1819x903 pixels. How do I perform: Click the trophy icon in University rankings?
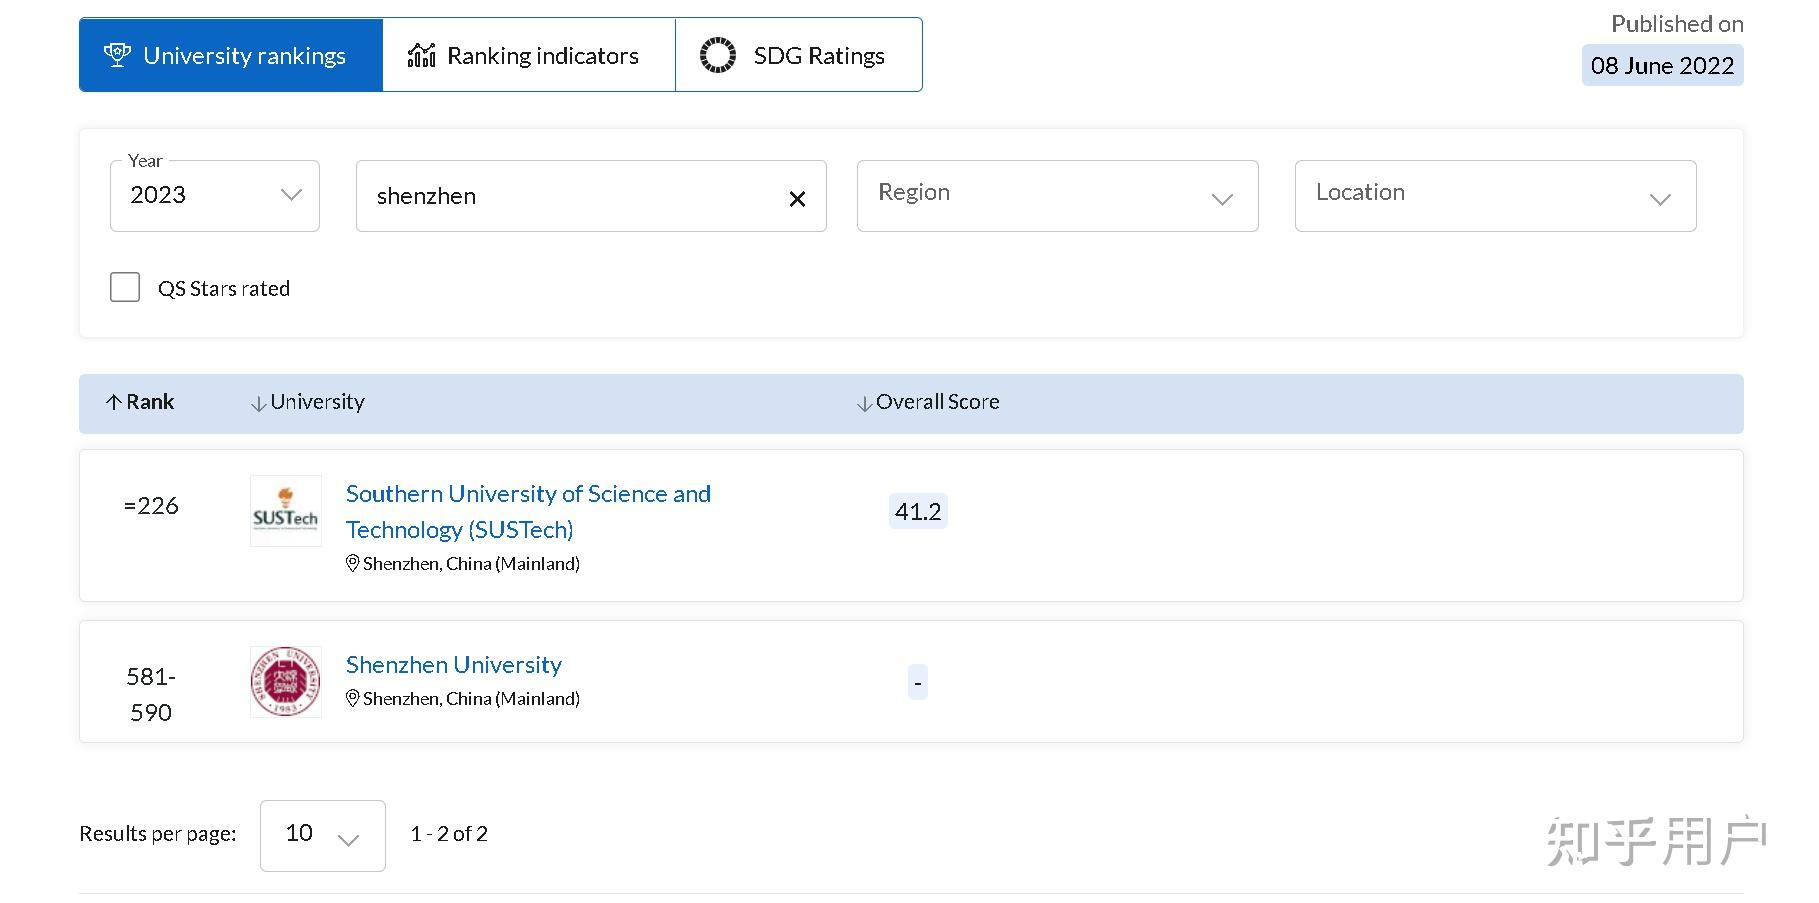pos(117,55)
